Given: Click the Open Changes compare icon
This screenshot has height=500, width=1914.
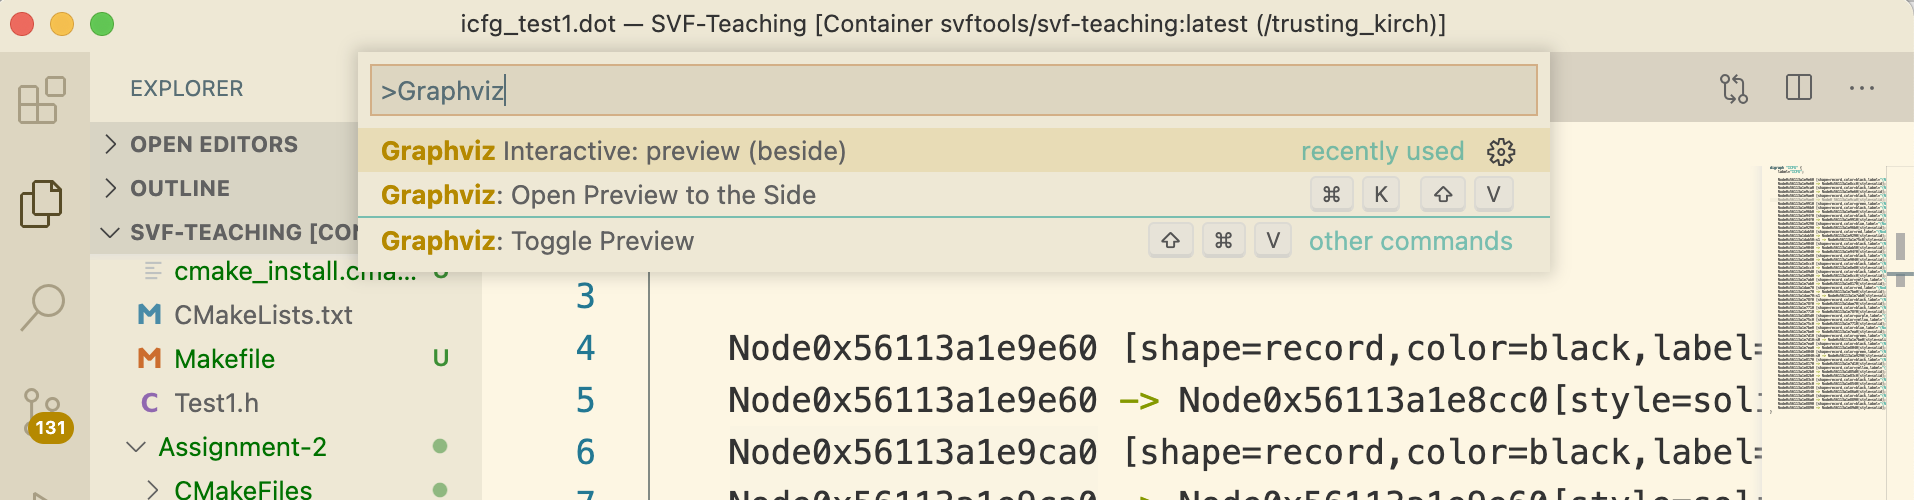Looking at the screenshot, I should pyautogui.click(x=1734, y=89).
